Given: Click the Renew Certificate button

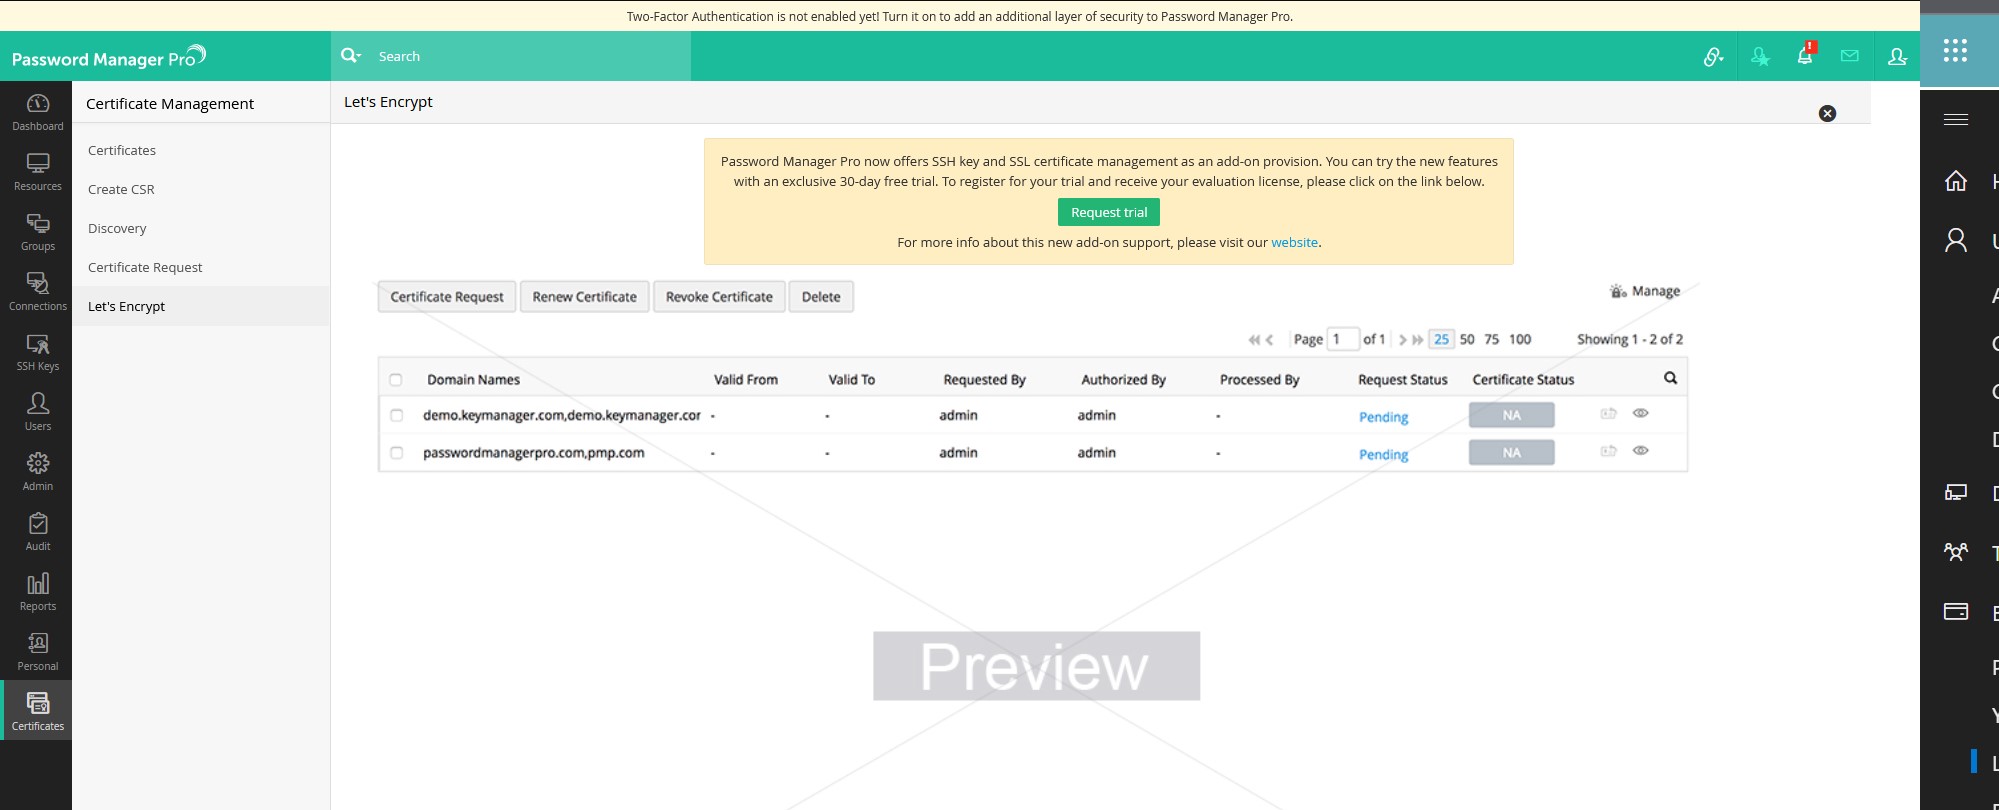Looking at the screenshot, I should [585, 297].
